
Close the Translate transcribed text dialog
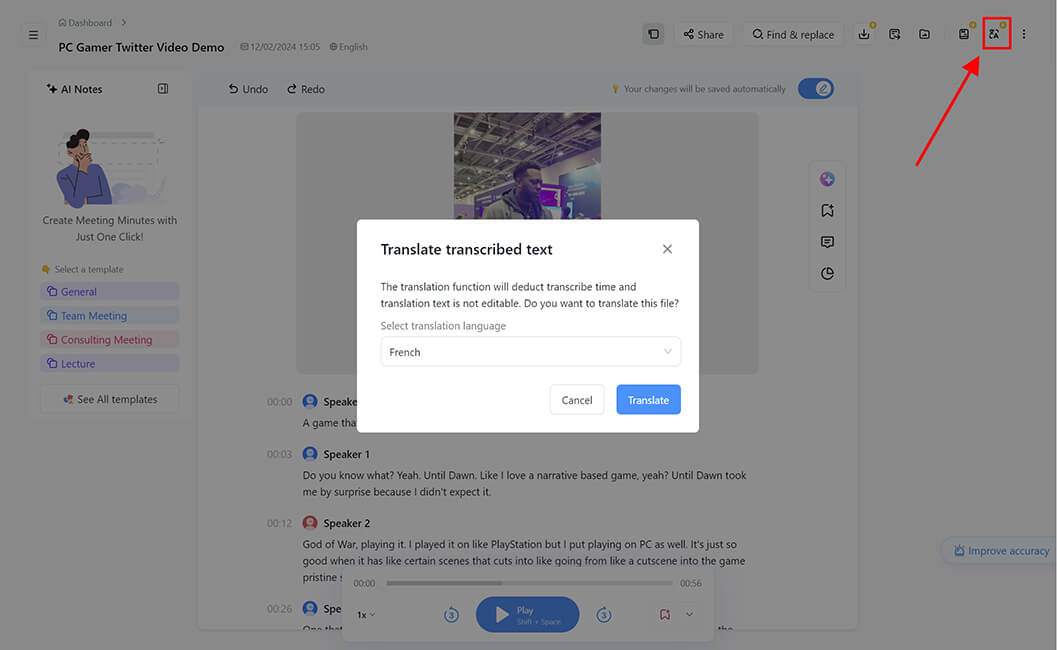667,249
